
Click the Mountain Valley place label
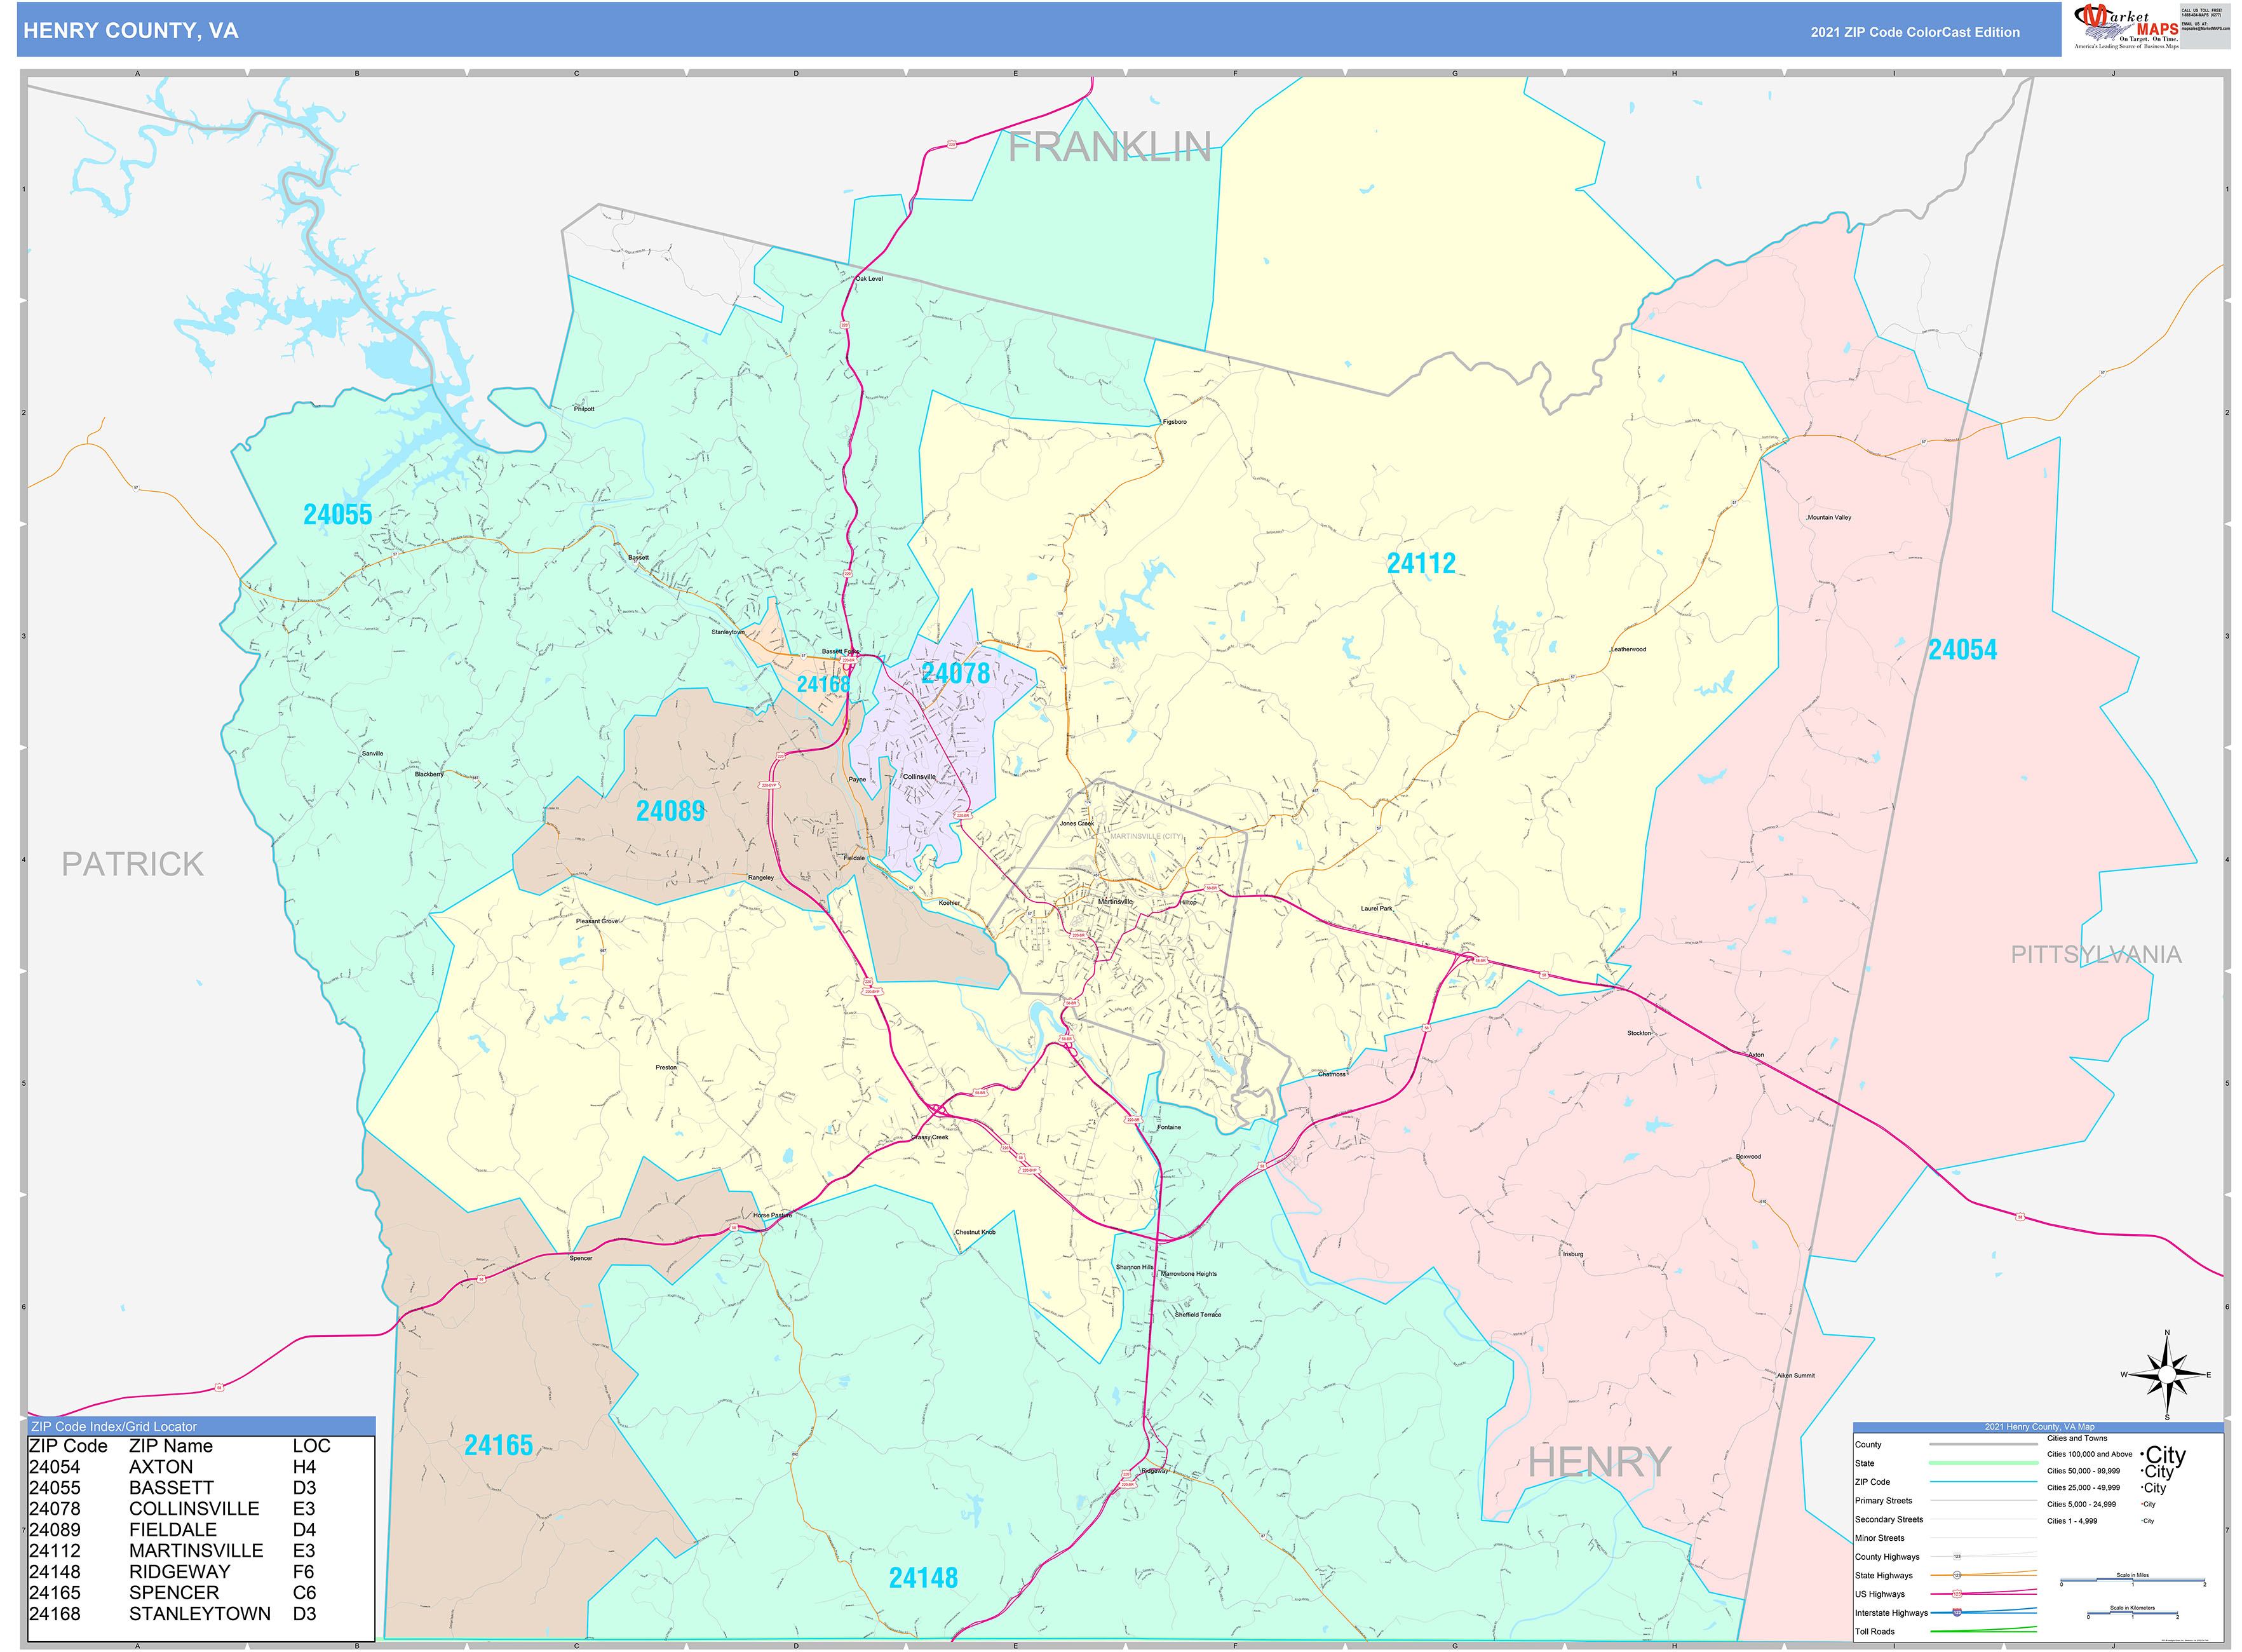point(1829,518)
